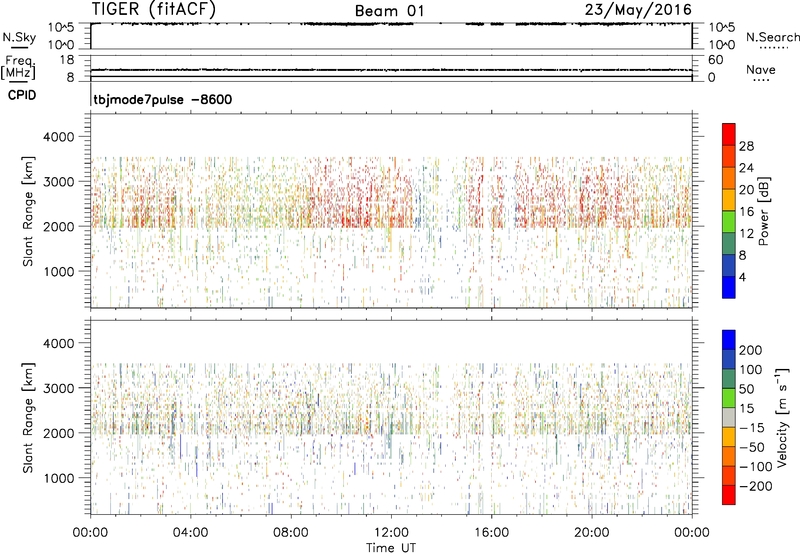Click the 18 tick on frequency axis
Viewport: 800px width, 554px height.
tap(67, 60)
